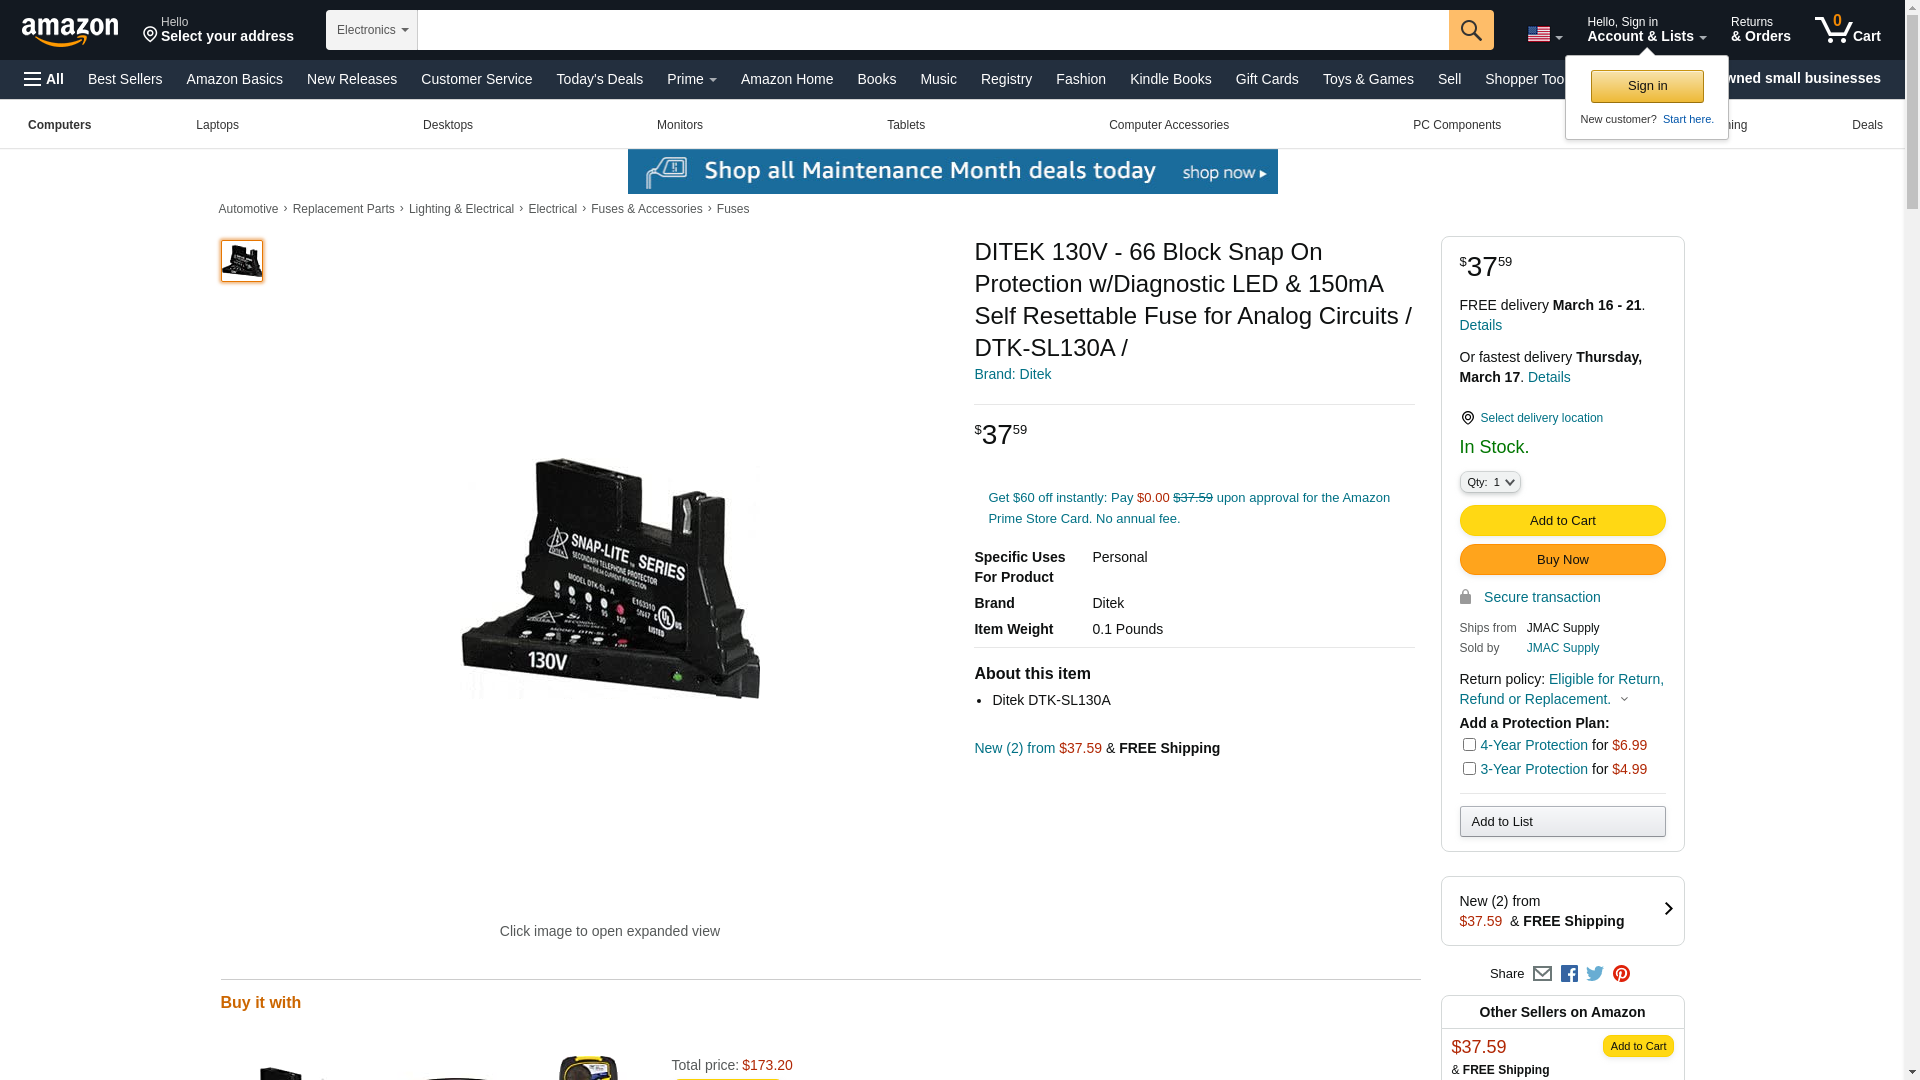
Task: Share on Pinterest icon
Action: click(x=1621, y=974)
